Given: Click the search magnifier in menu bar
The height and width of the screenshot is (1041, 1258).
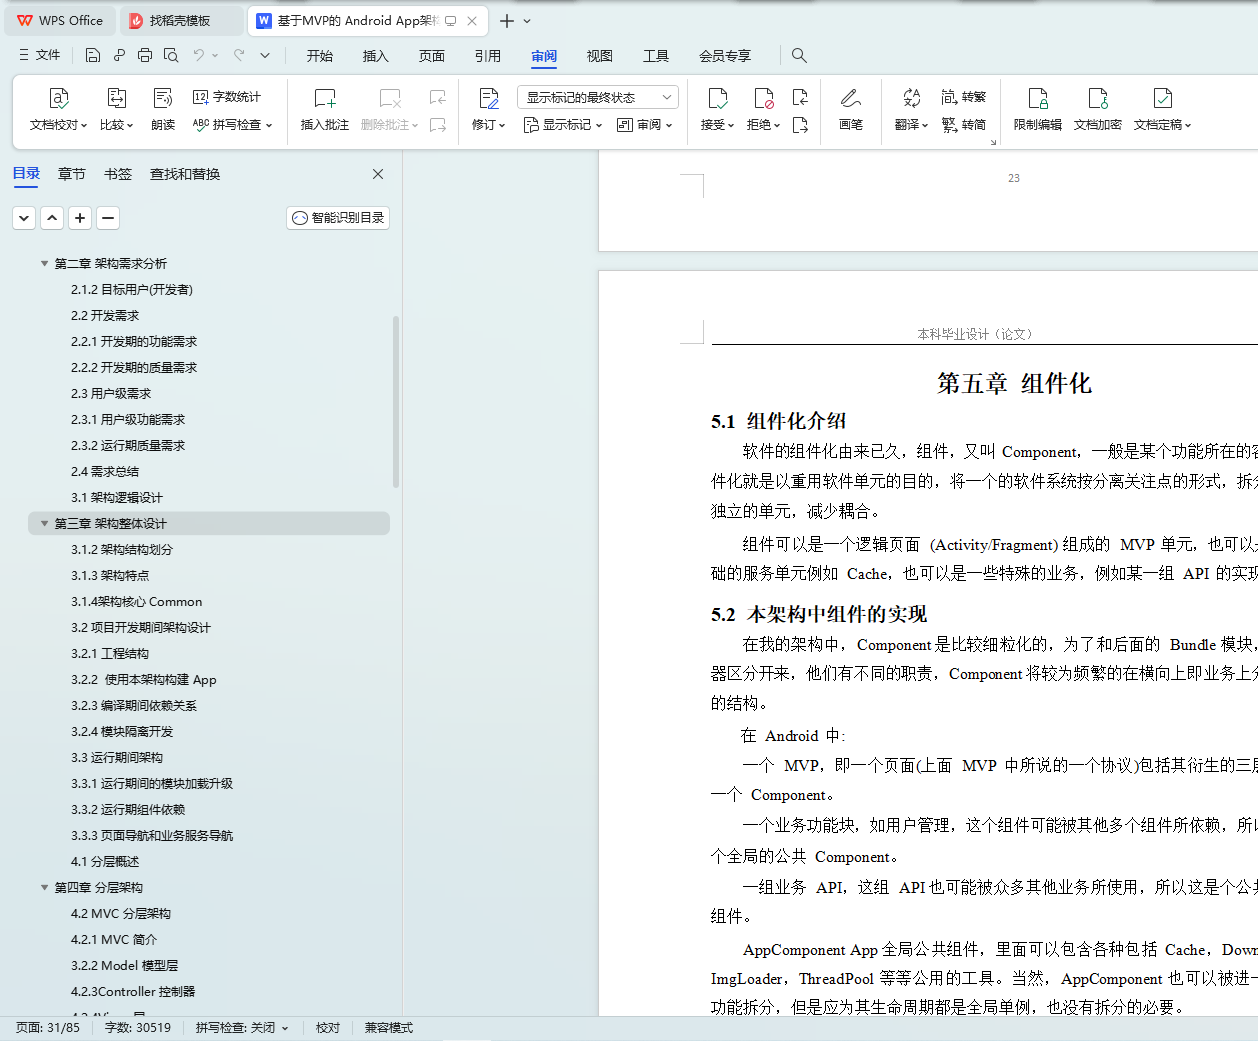Looking at the screenshot, I should click(799, 55).
